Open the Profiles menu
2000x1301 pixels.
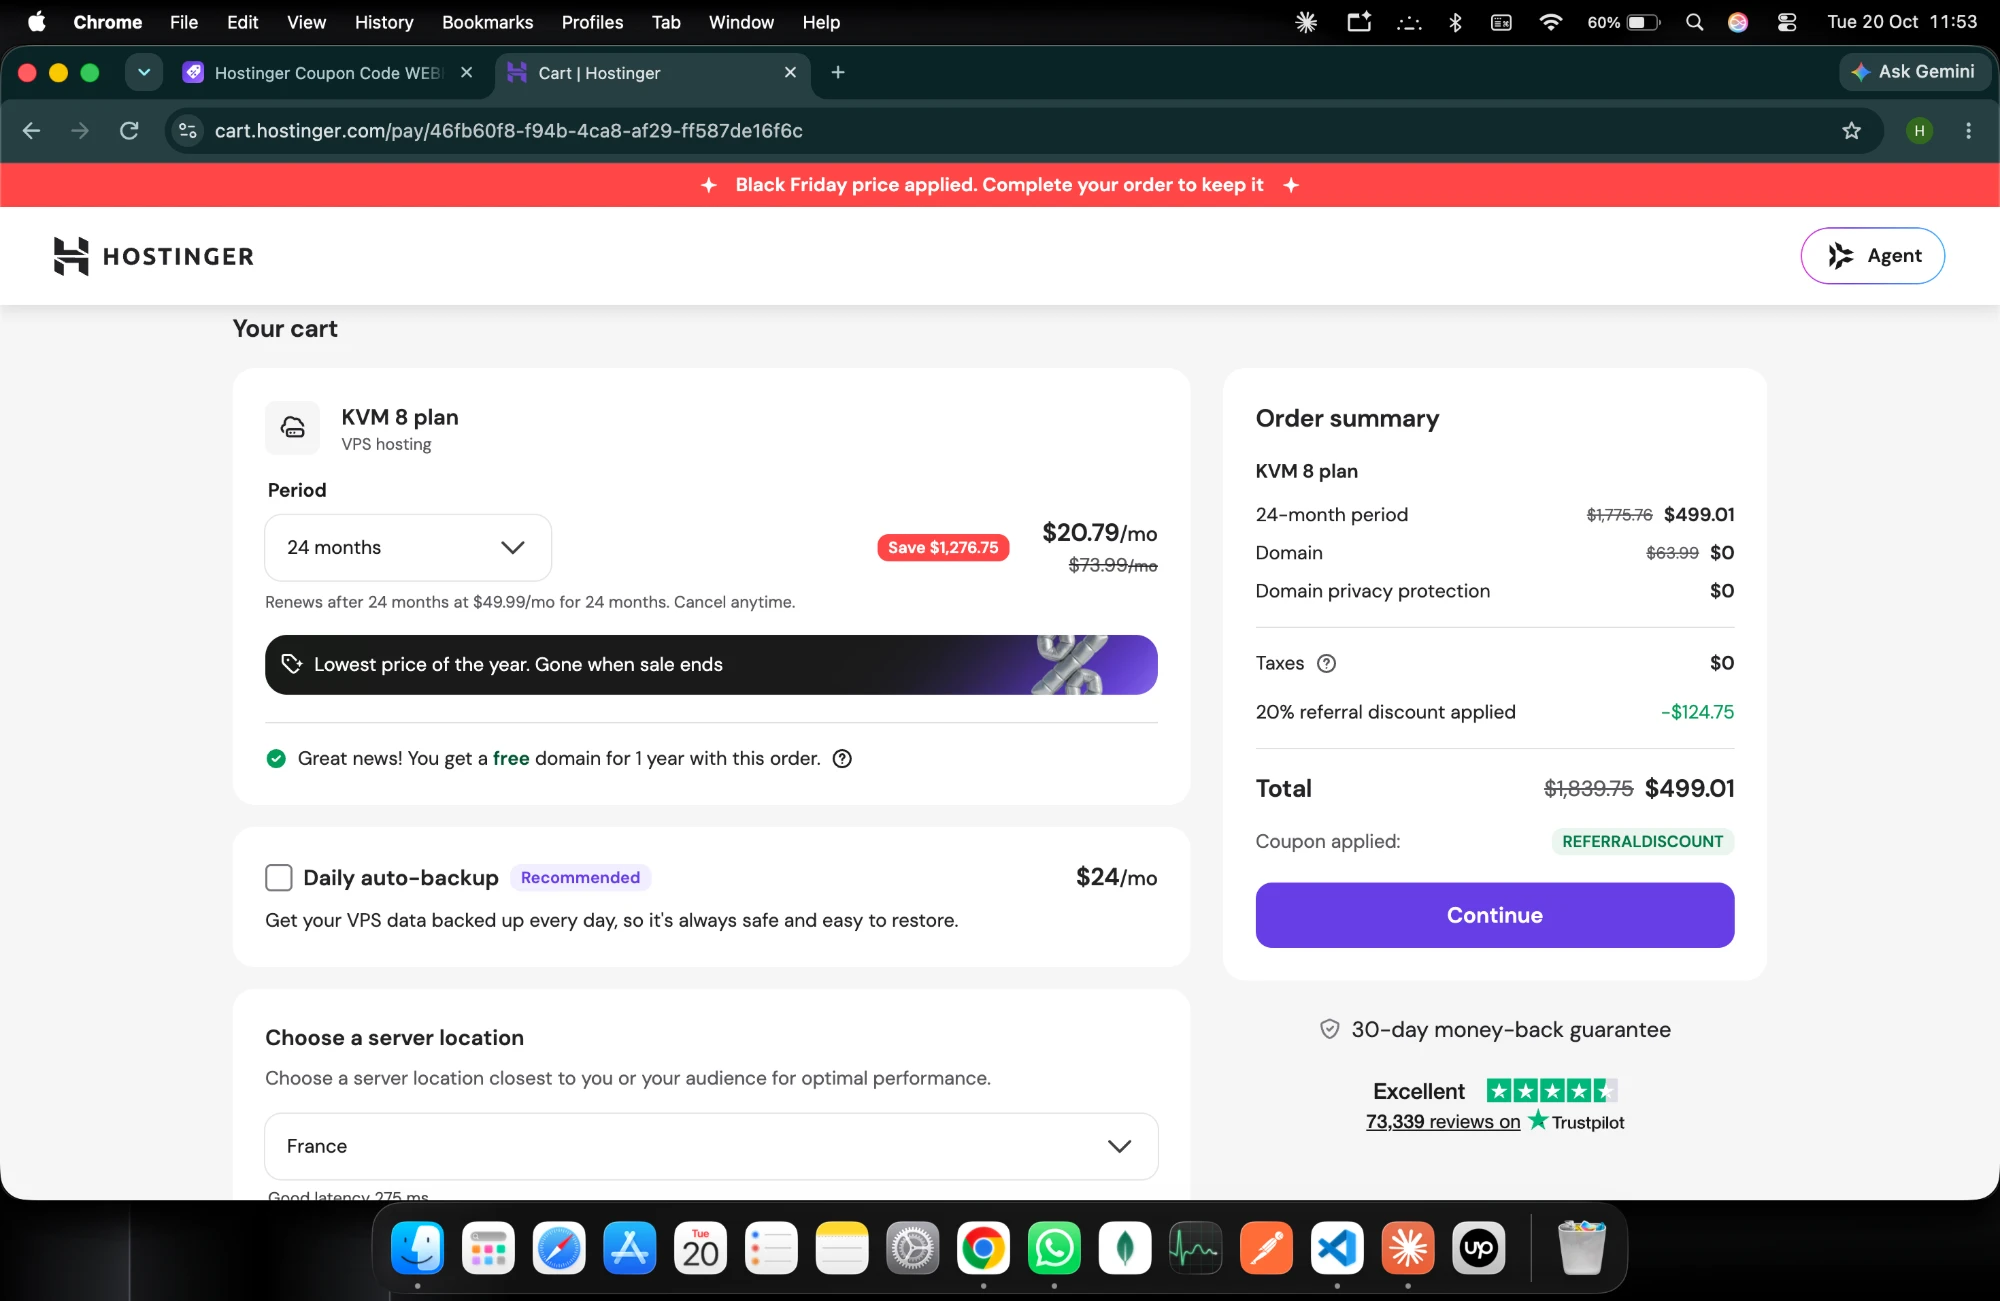592,22
